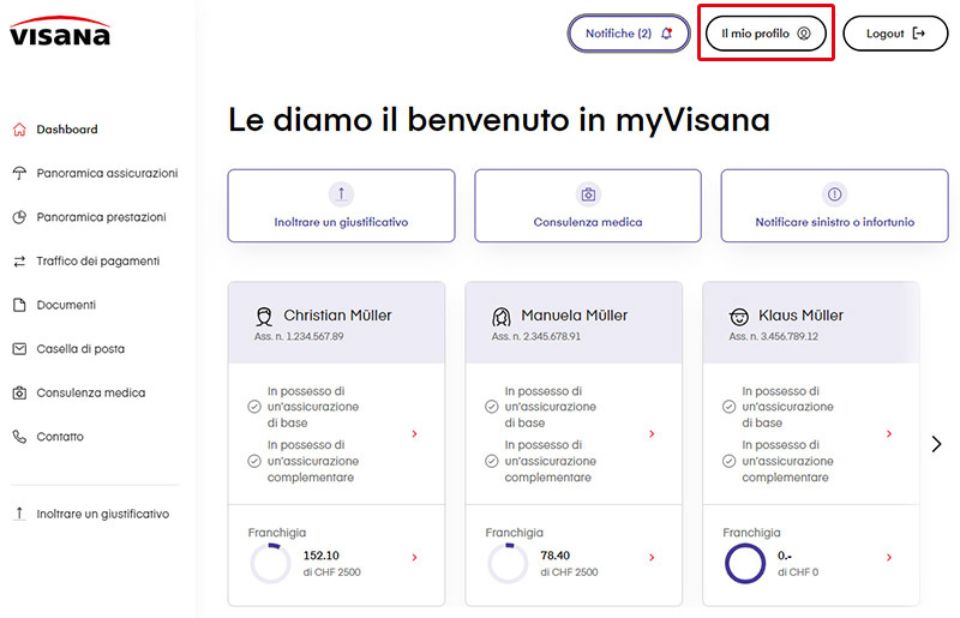Screen dimensions: 960x618
Task: Click the Documenti file icon
Action: coord(18,305)
